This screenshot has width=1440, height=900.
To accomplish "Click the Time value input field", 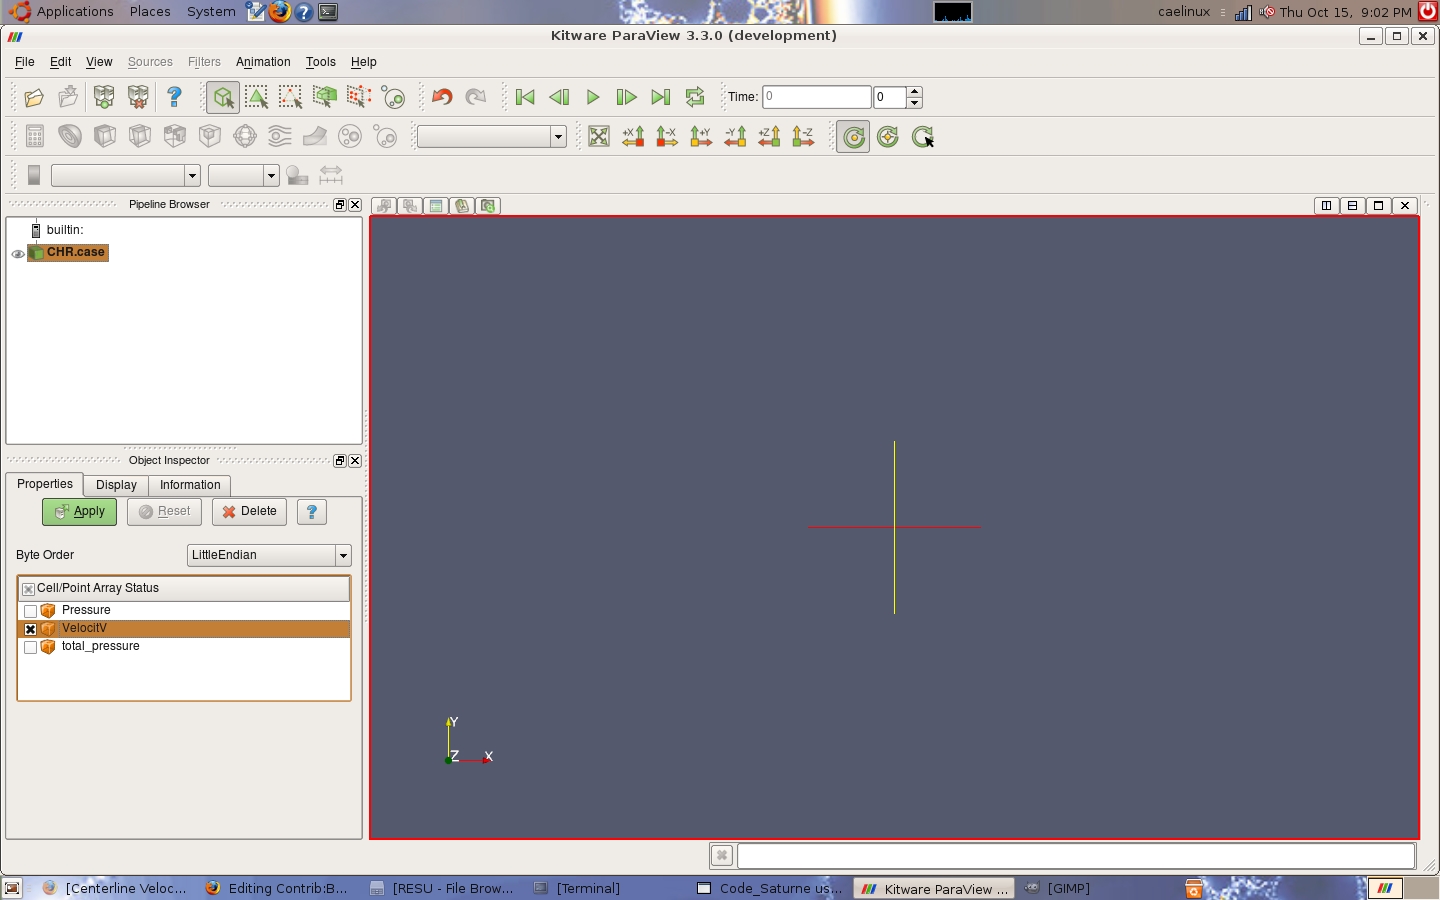I will click(x=817, y=97).
